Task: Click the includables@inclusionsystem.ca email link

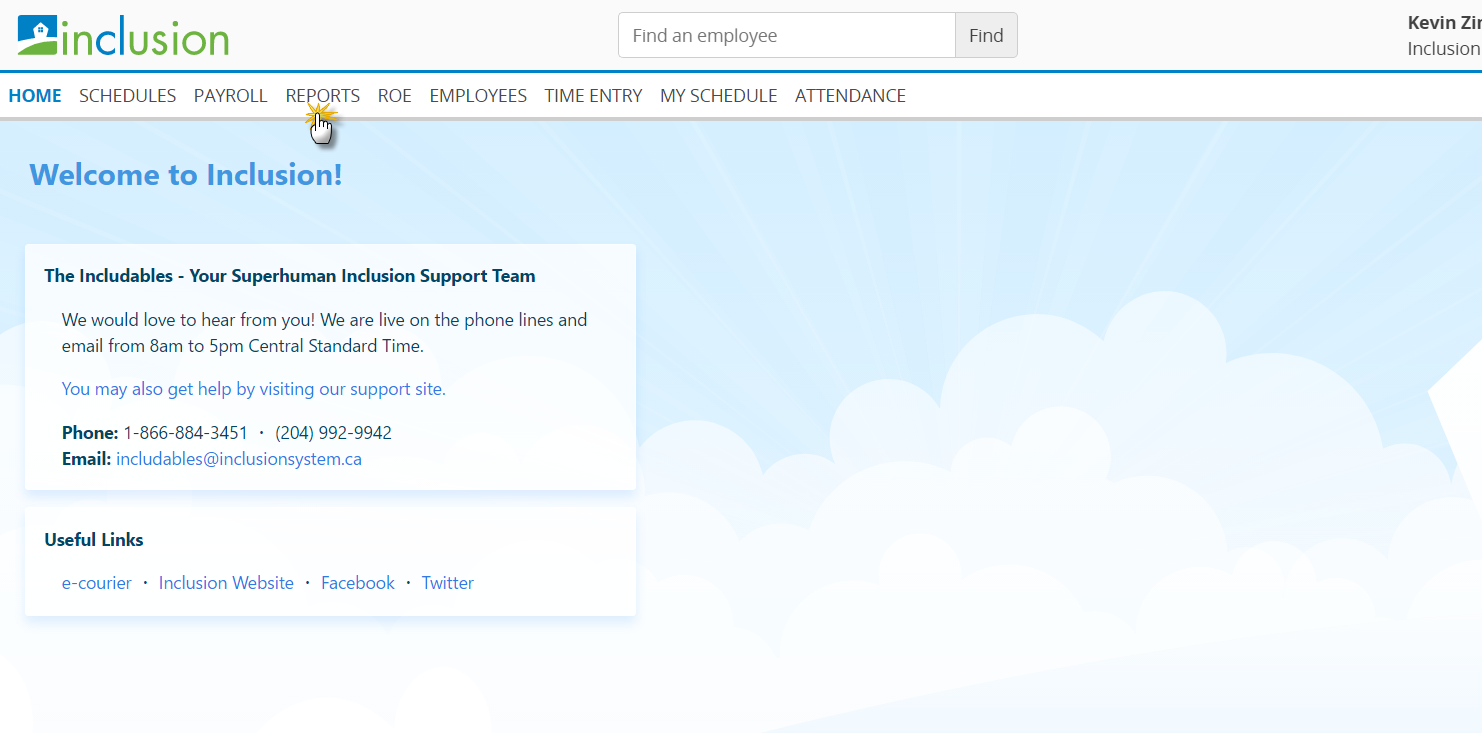Action: [x=239, y=459]
